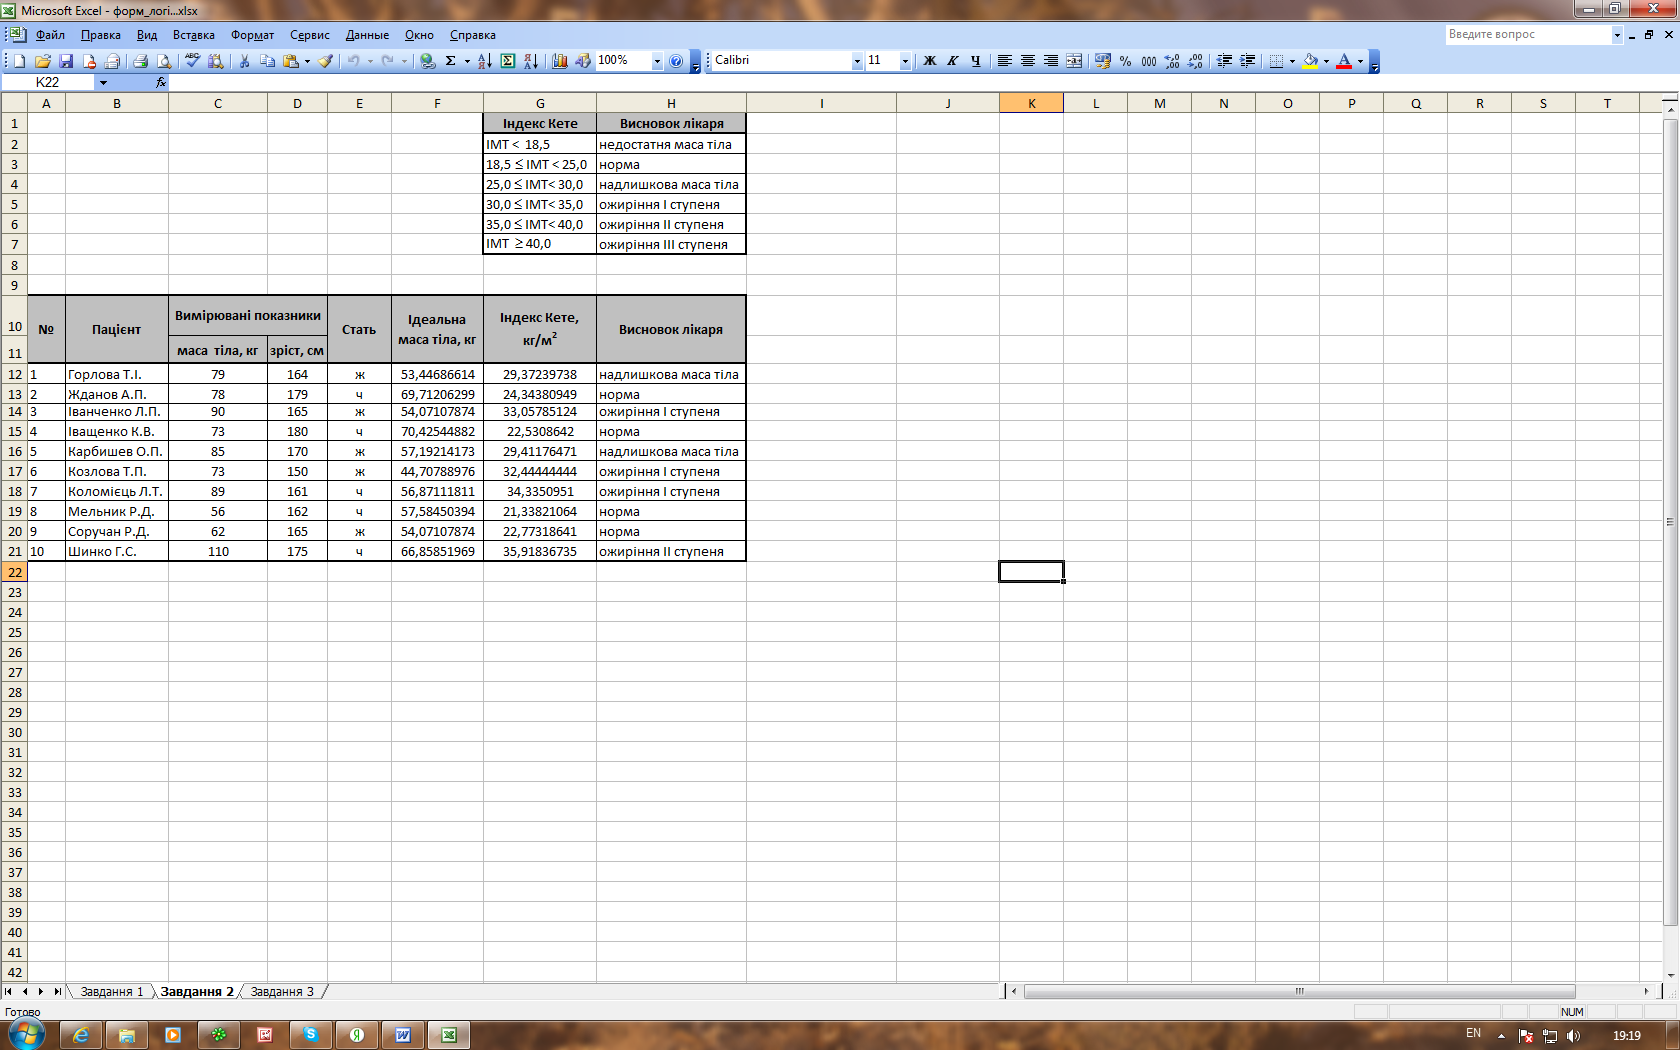Align text left

coord(1005,61)
